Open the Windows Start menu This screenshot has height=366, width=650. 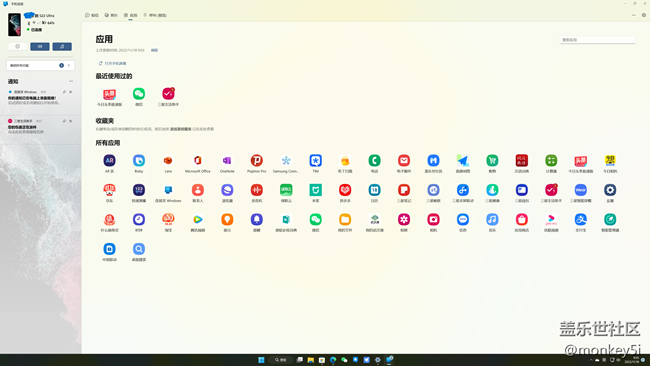point(261,360)
